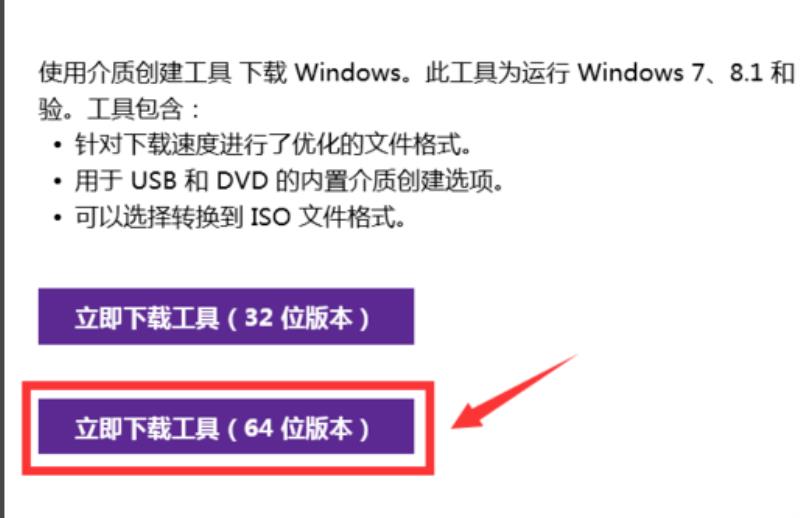Screen dimensions: 800x518
Task: Click the bullet dot before 可以选择转换
Action: click(58, 218)
